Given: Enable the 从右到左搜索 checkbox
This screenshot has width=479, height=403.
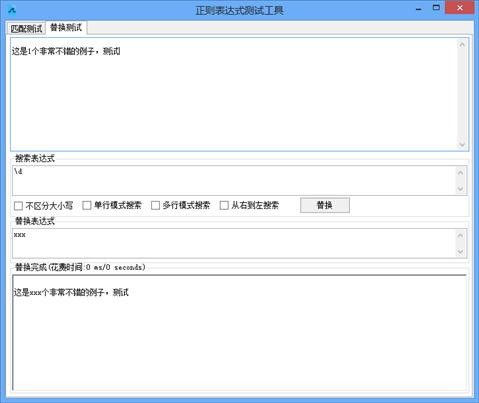Looking at the screenshot, I should point(224,205).
